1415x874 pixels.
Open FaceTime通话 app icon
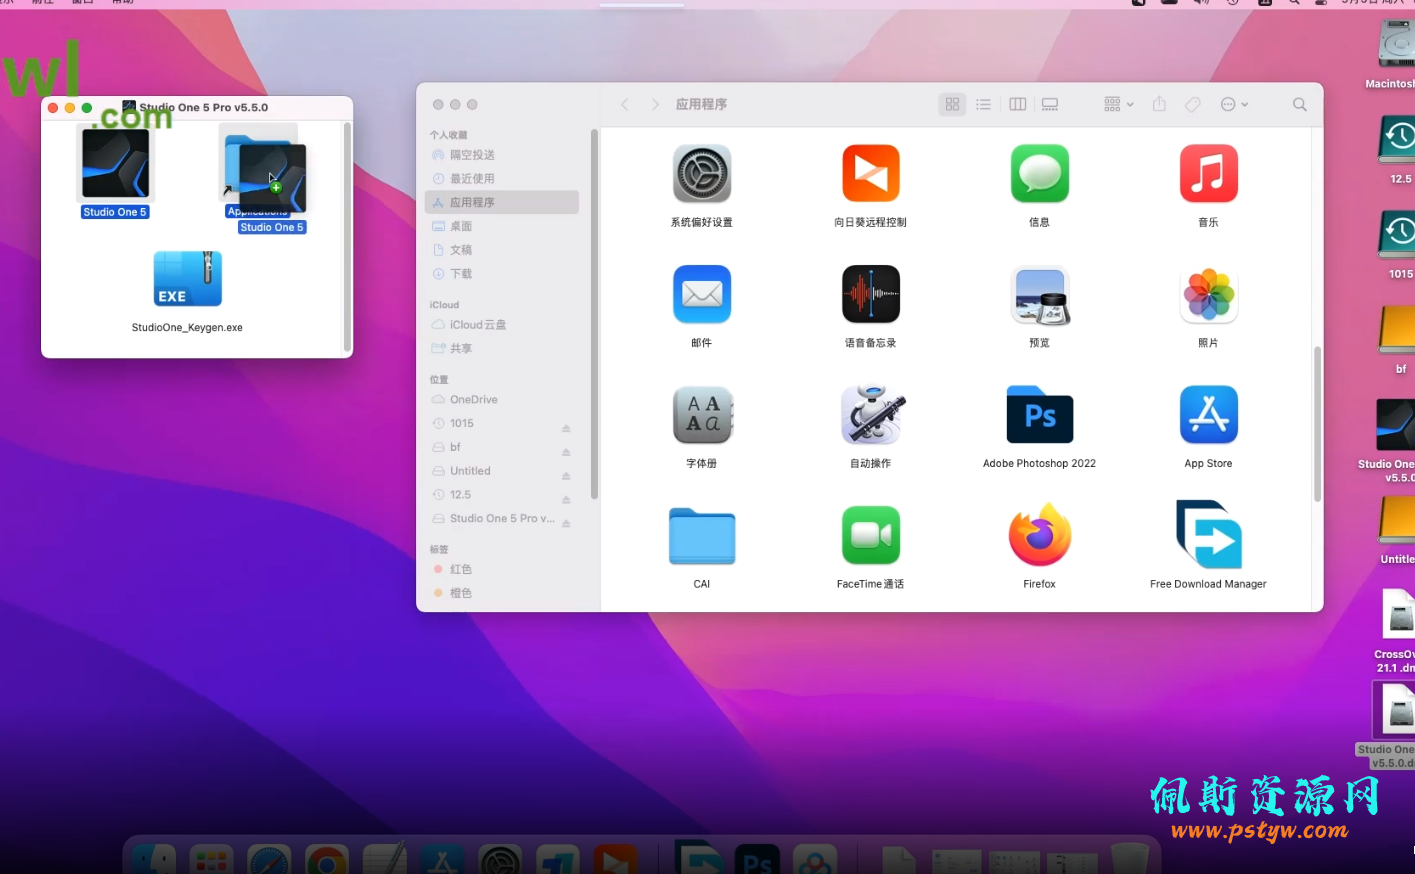[x=871, y=536]
